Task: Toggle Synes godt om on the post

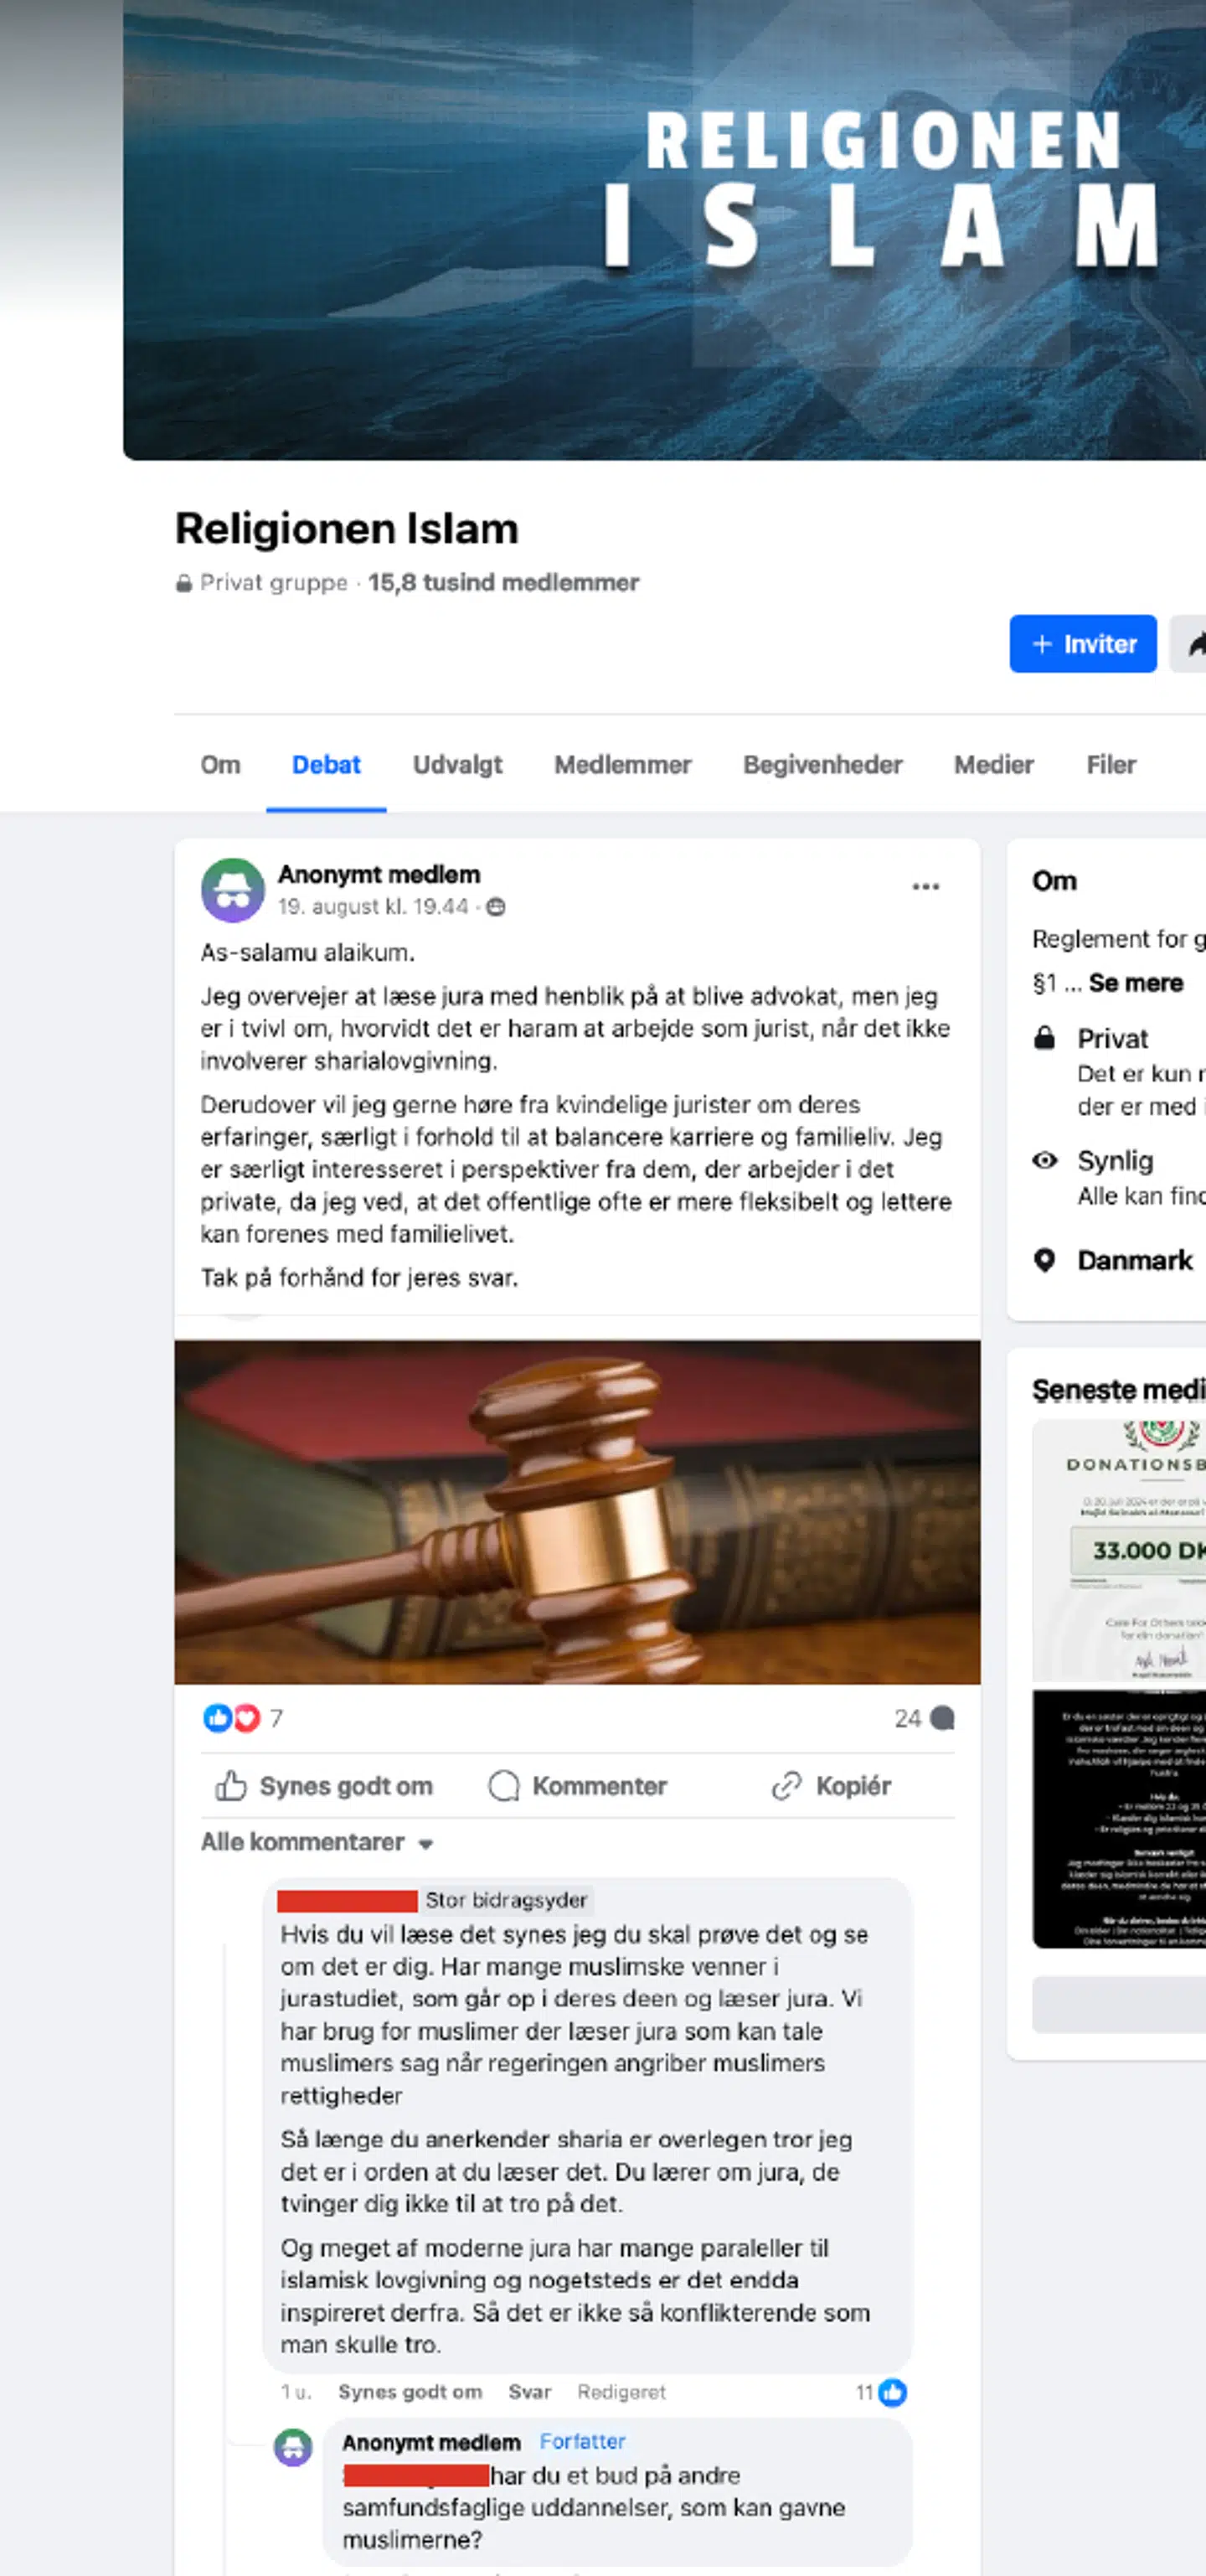Action: pos(324,1786)
